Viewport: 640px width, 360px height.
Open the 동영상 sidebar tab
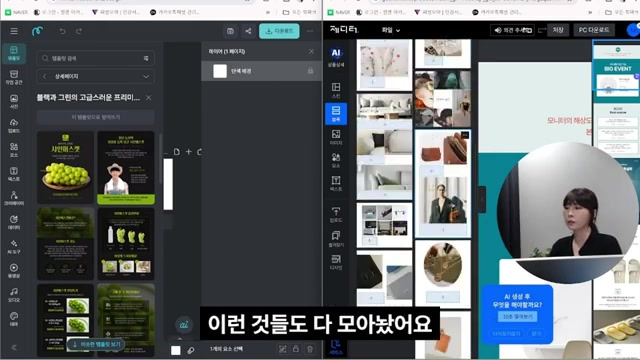[x=14, y=271]
